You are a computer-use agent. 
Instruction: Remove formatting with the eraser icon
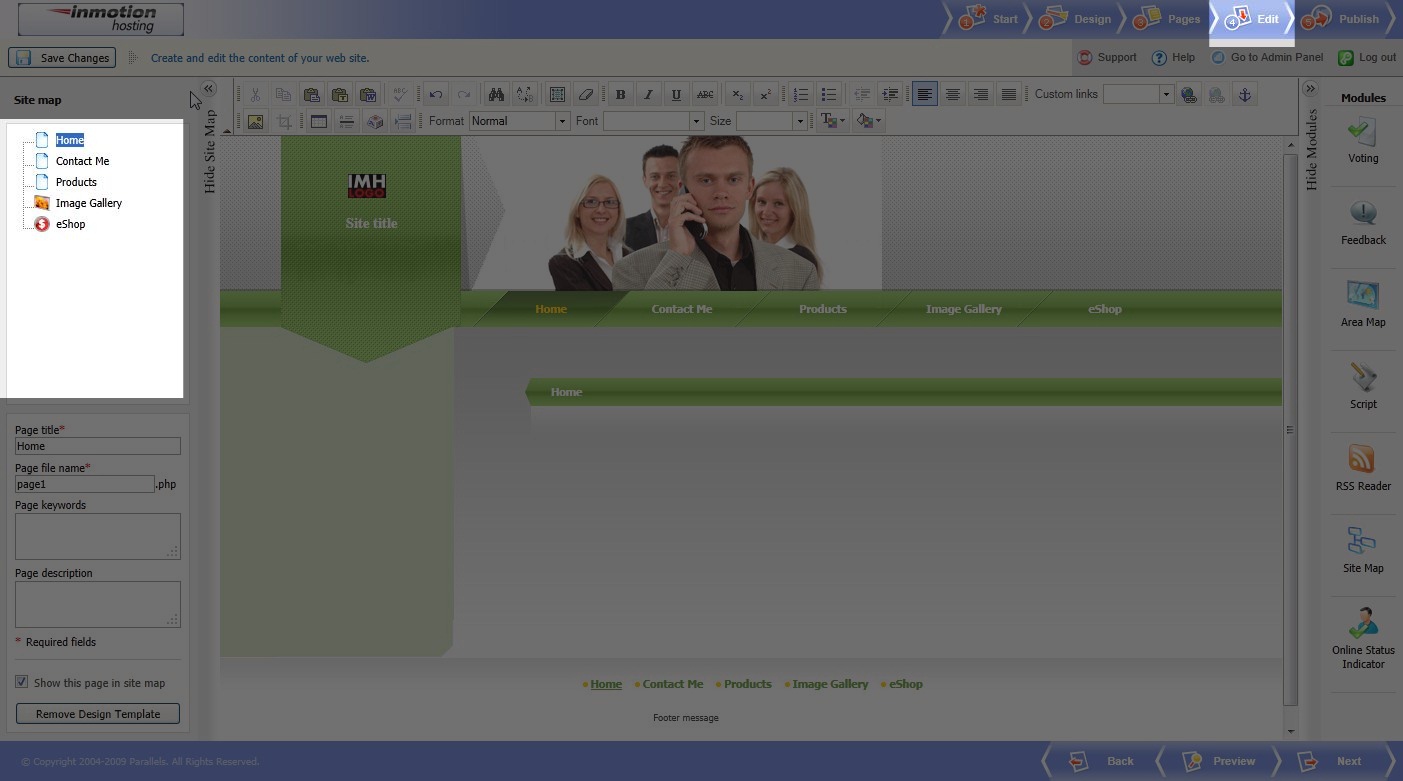[x=585, y=94]
